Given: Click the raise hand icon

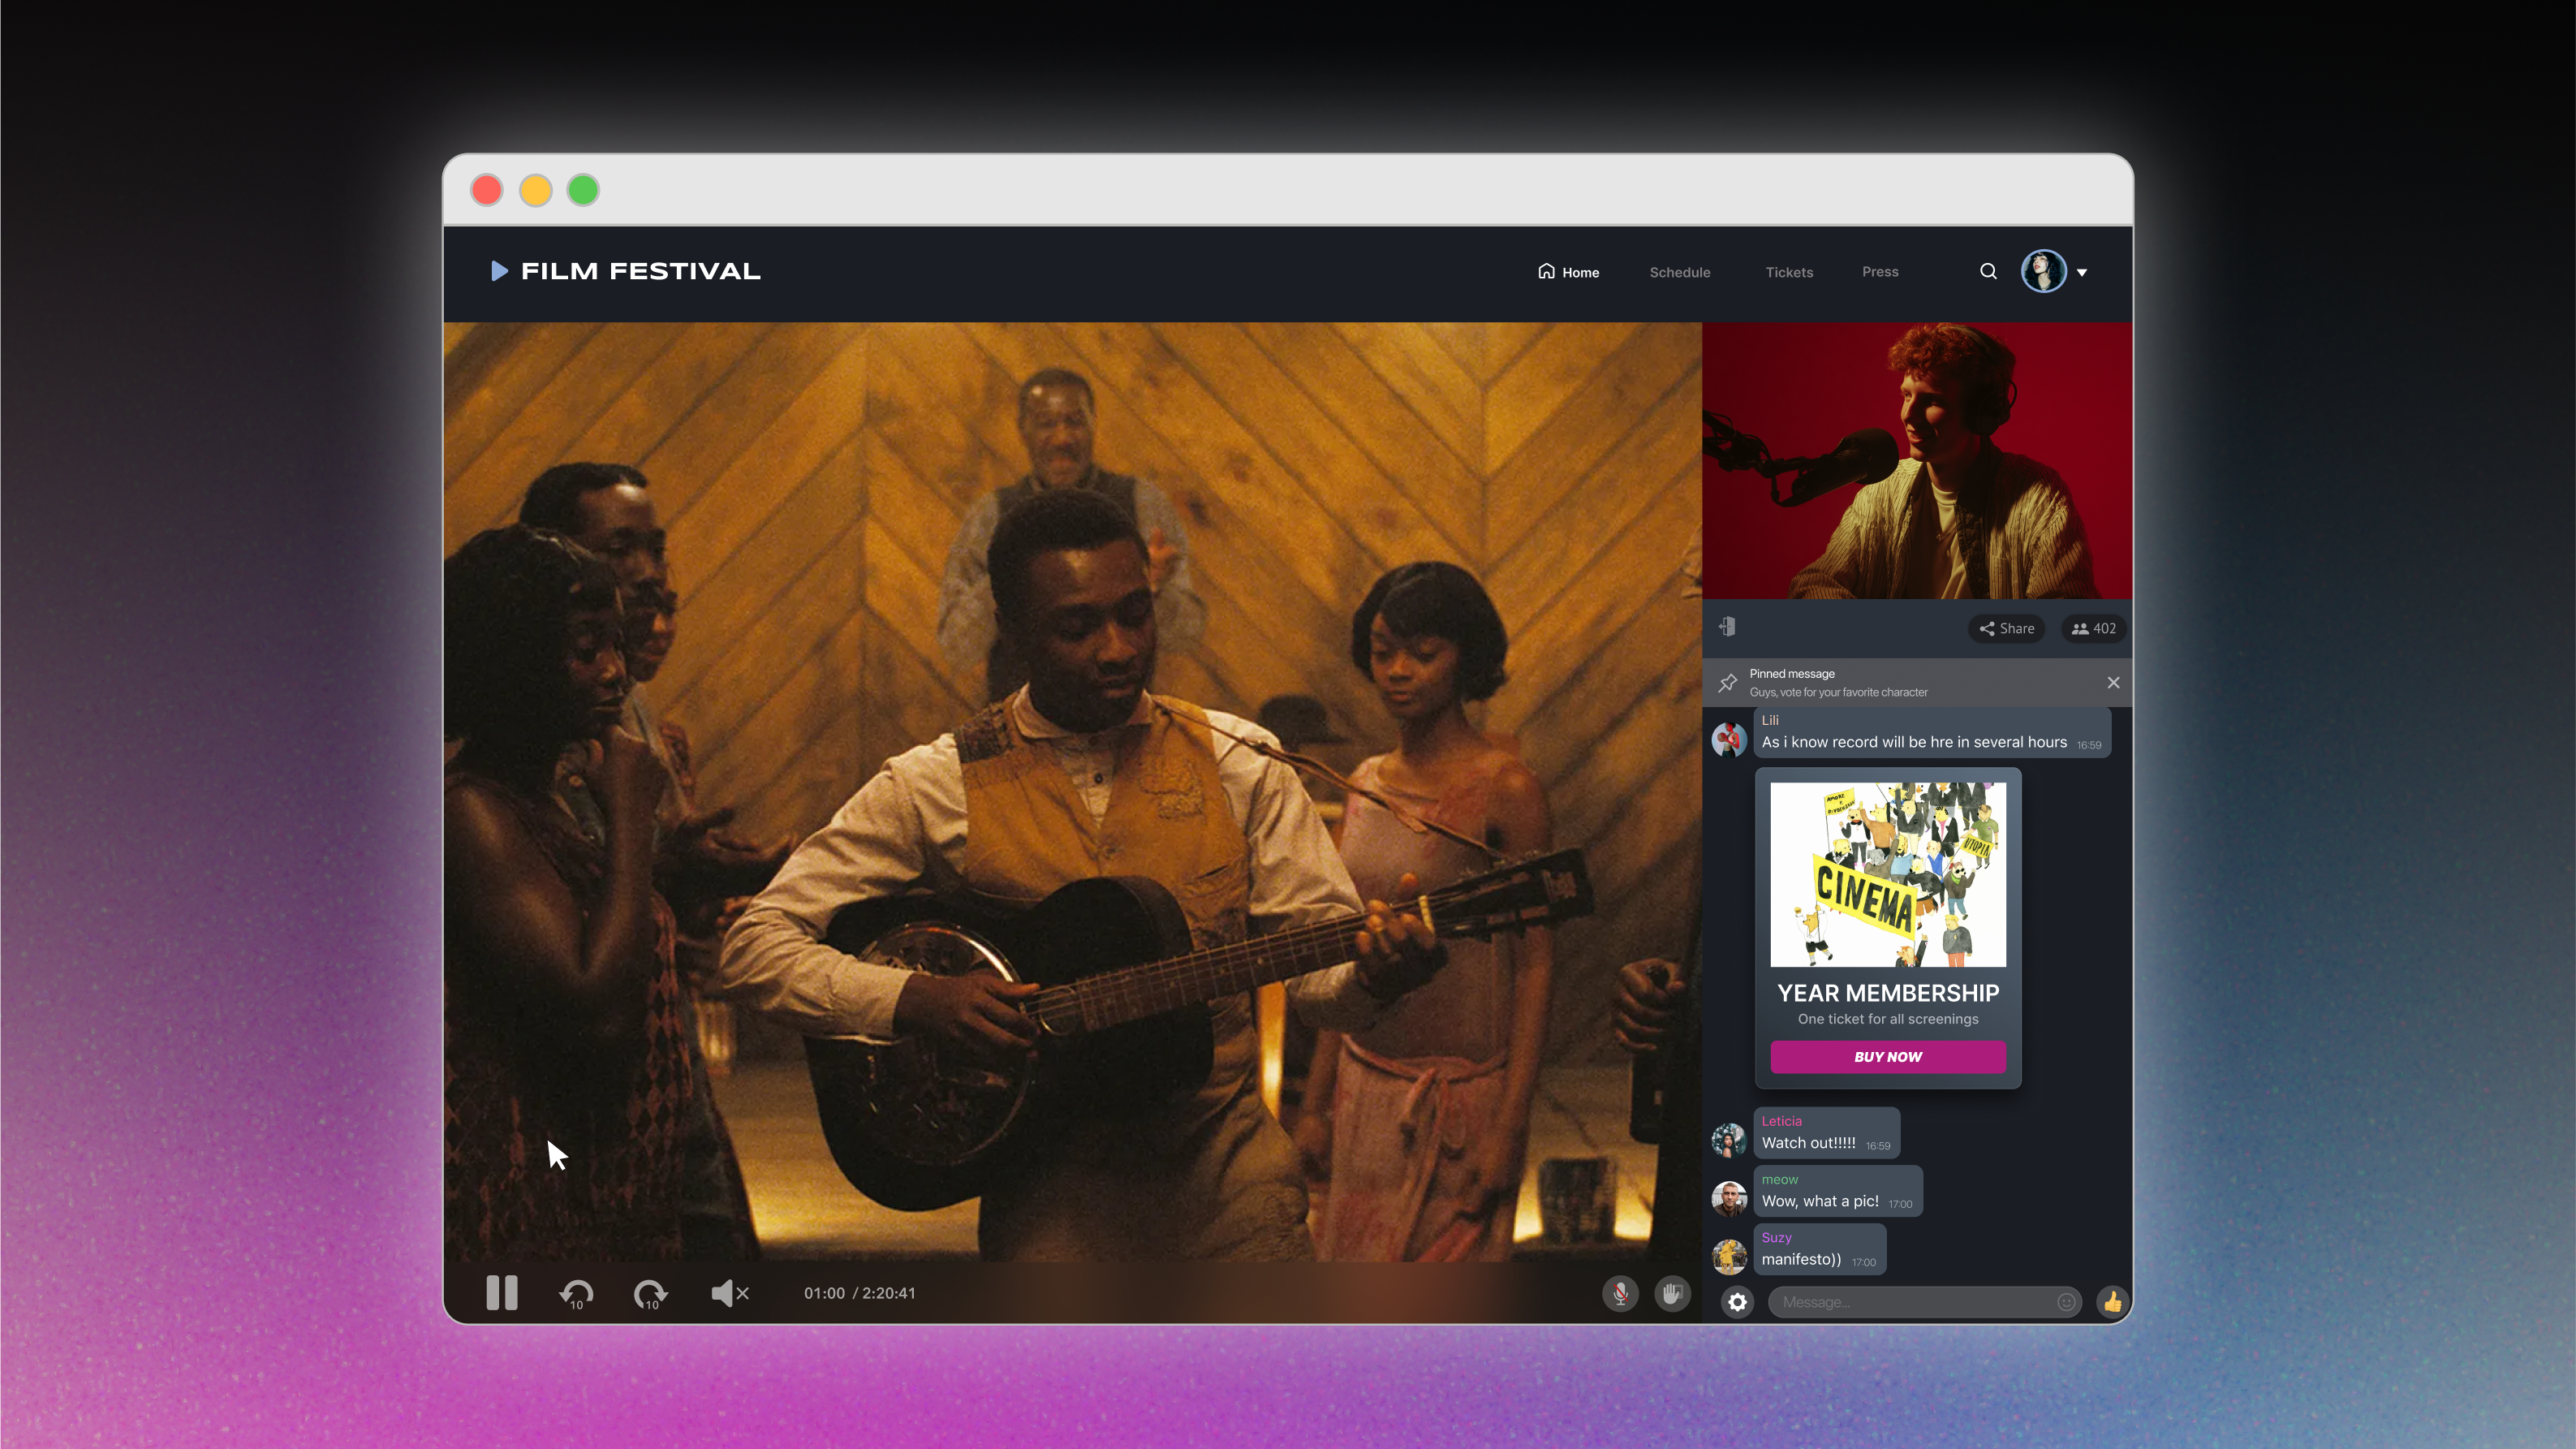Looking at the screenshot, I should (x=1672, y=1293).
